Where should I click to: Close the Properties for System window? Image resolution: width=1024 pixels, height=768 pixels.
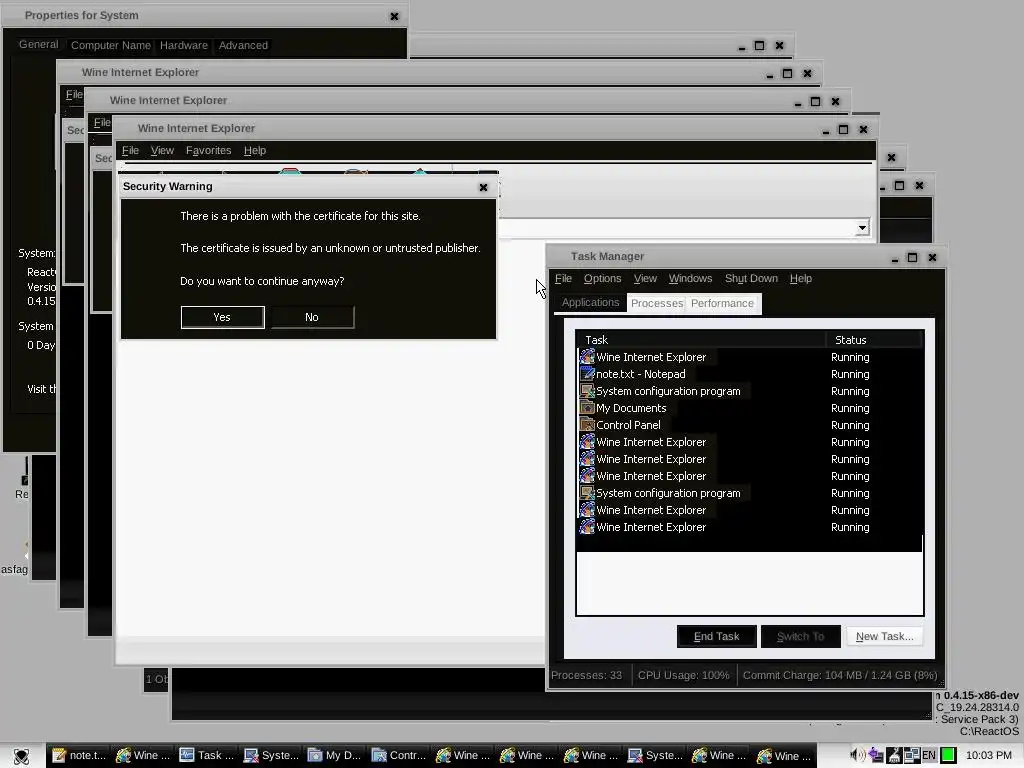point(394,16)
